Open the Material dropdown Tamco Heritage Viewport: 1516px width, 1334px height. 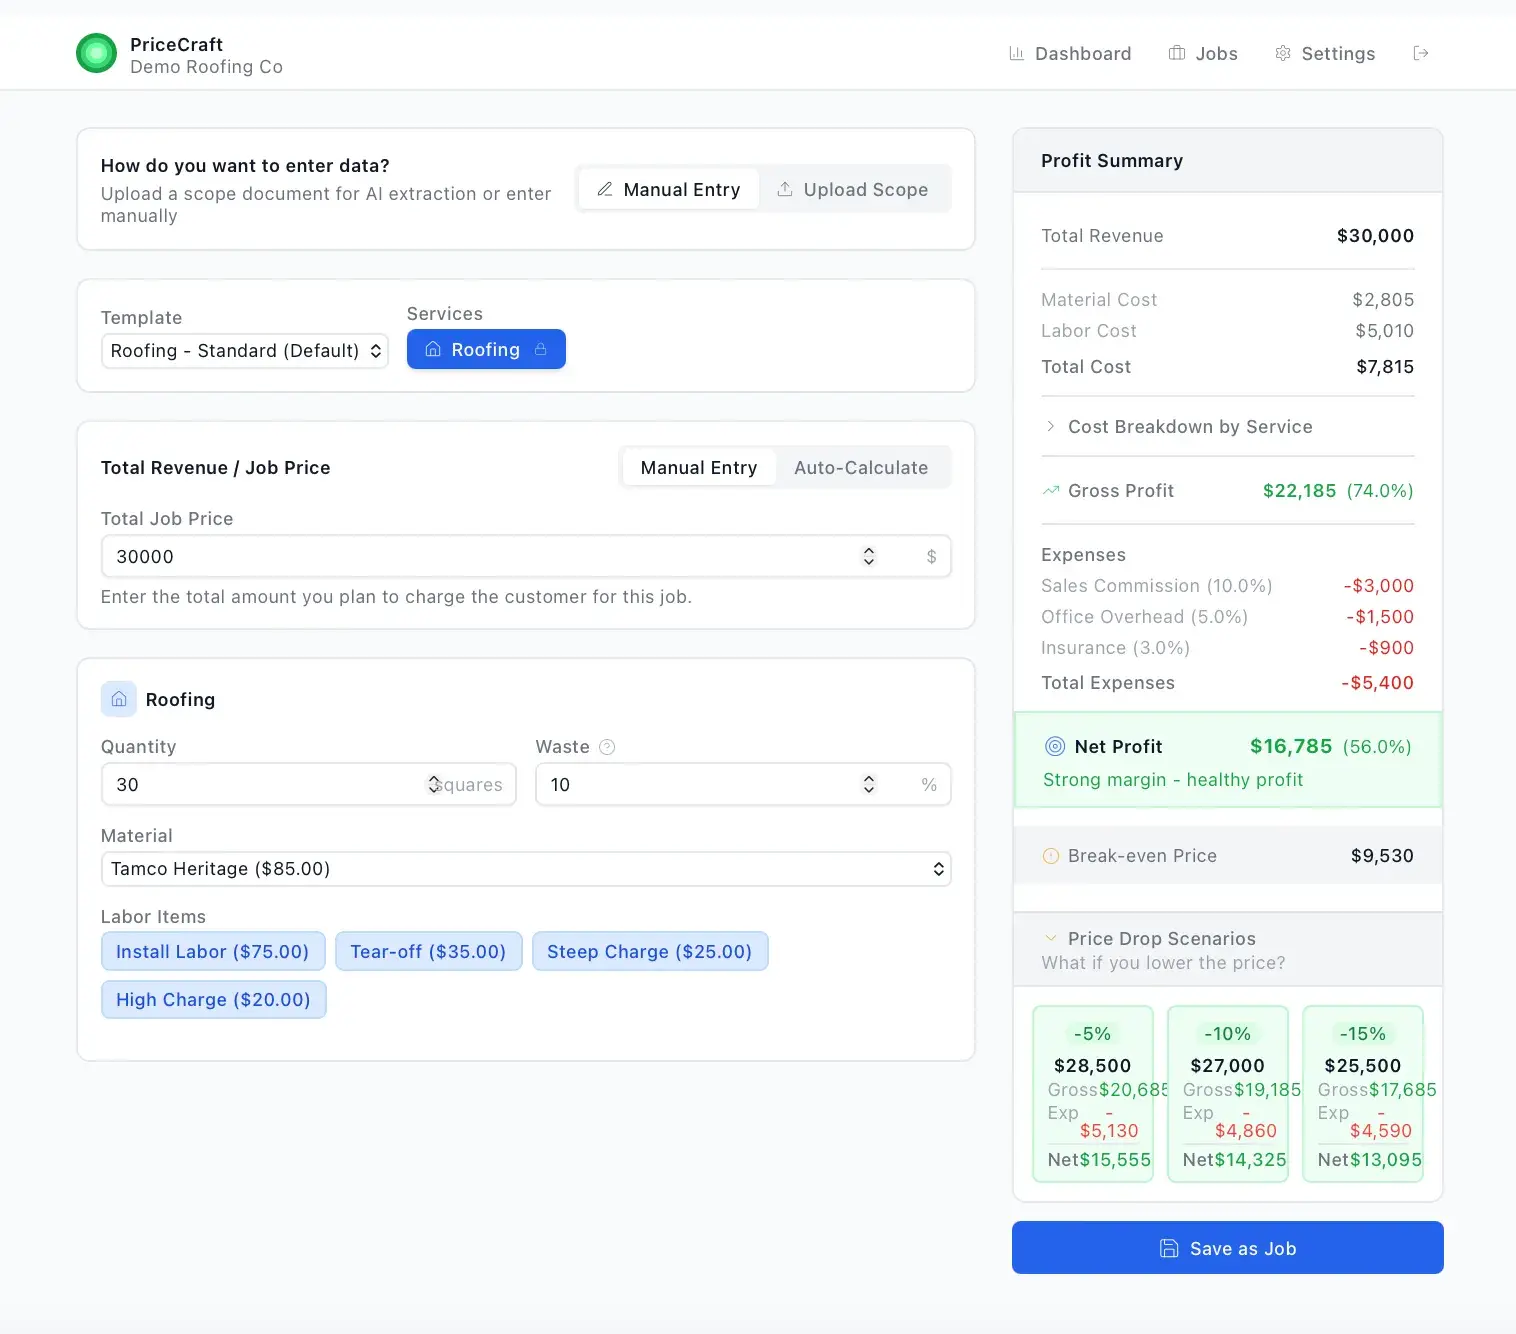pos(526,869)
